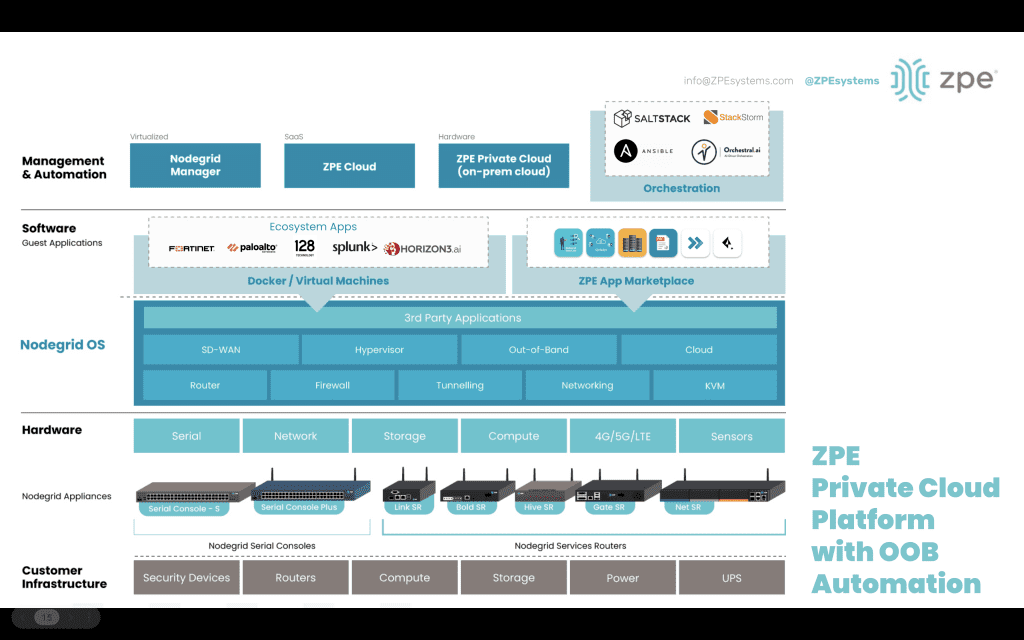
Task: Click the Guest Applications subtitle
Action: click(x=62, y=243)
